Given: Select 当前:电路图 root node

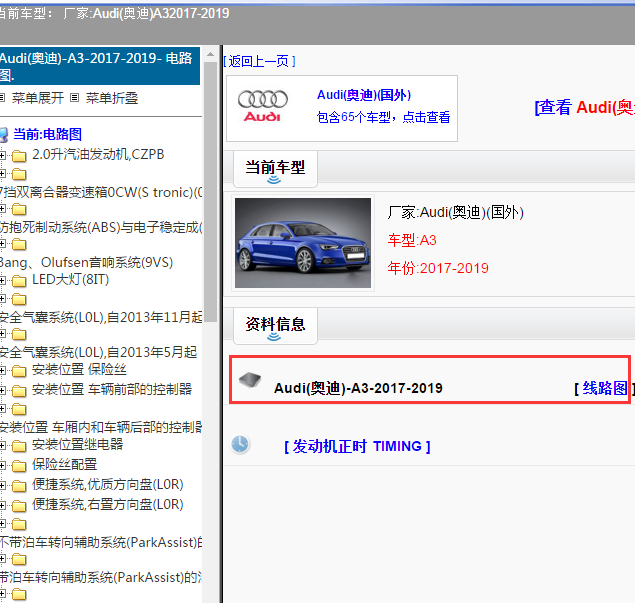Looking at the screenshot, I should tap(47, 134).
